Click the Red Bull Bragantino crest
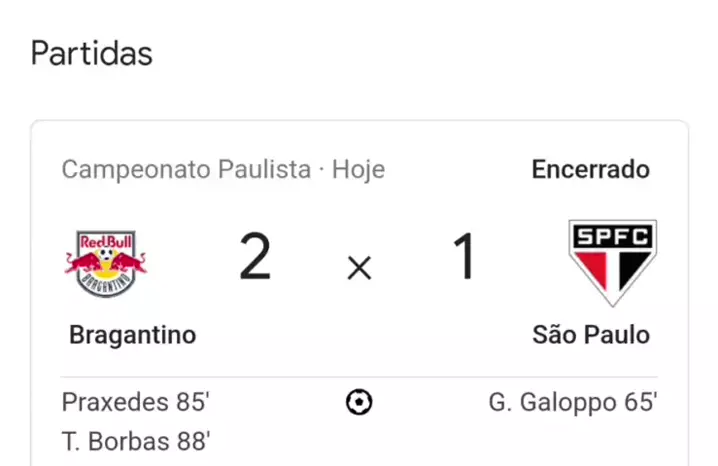 click(x=106, y=263)
